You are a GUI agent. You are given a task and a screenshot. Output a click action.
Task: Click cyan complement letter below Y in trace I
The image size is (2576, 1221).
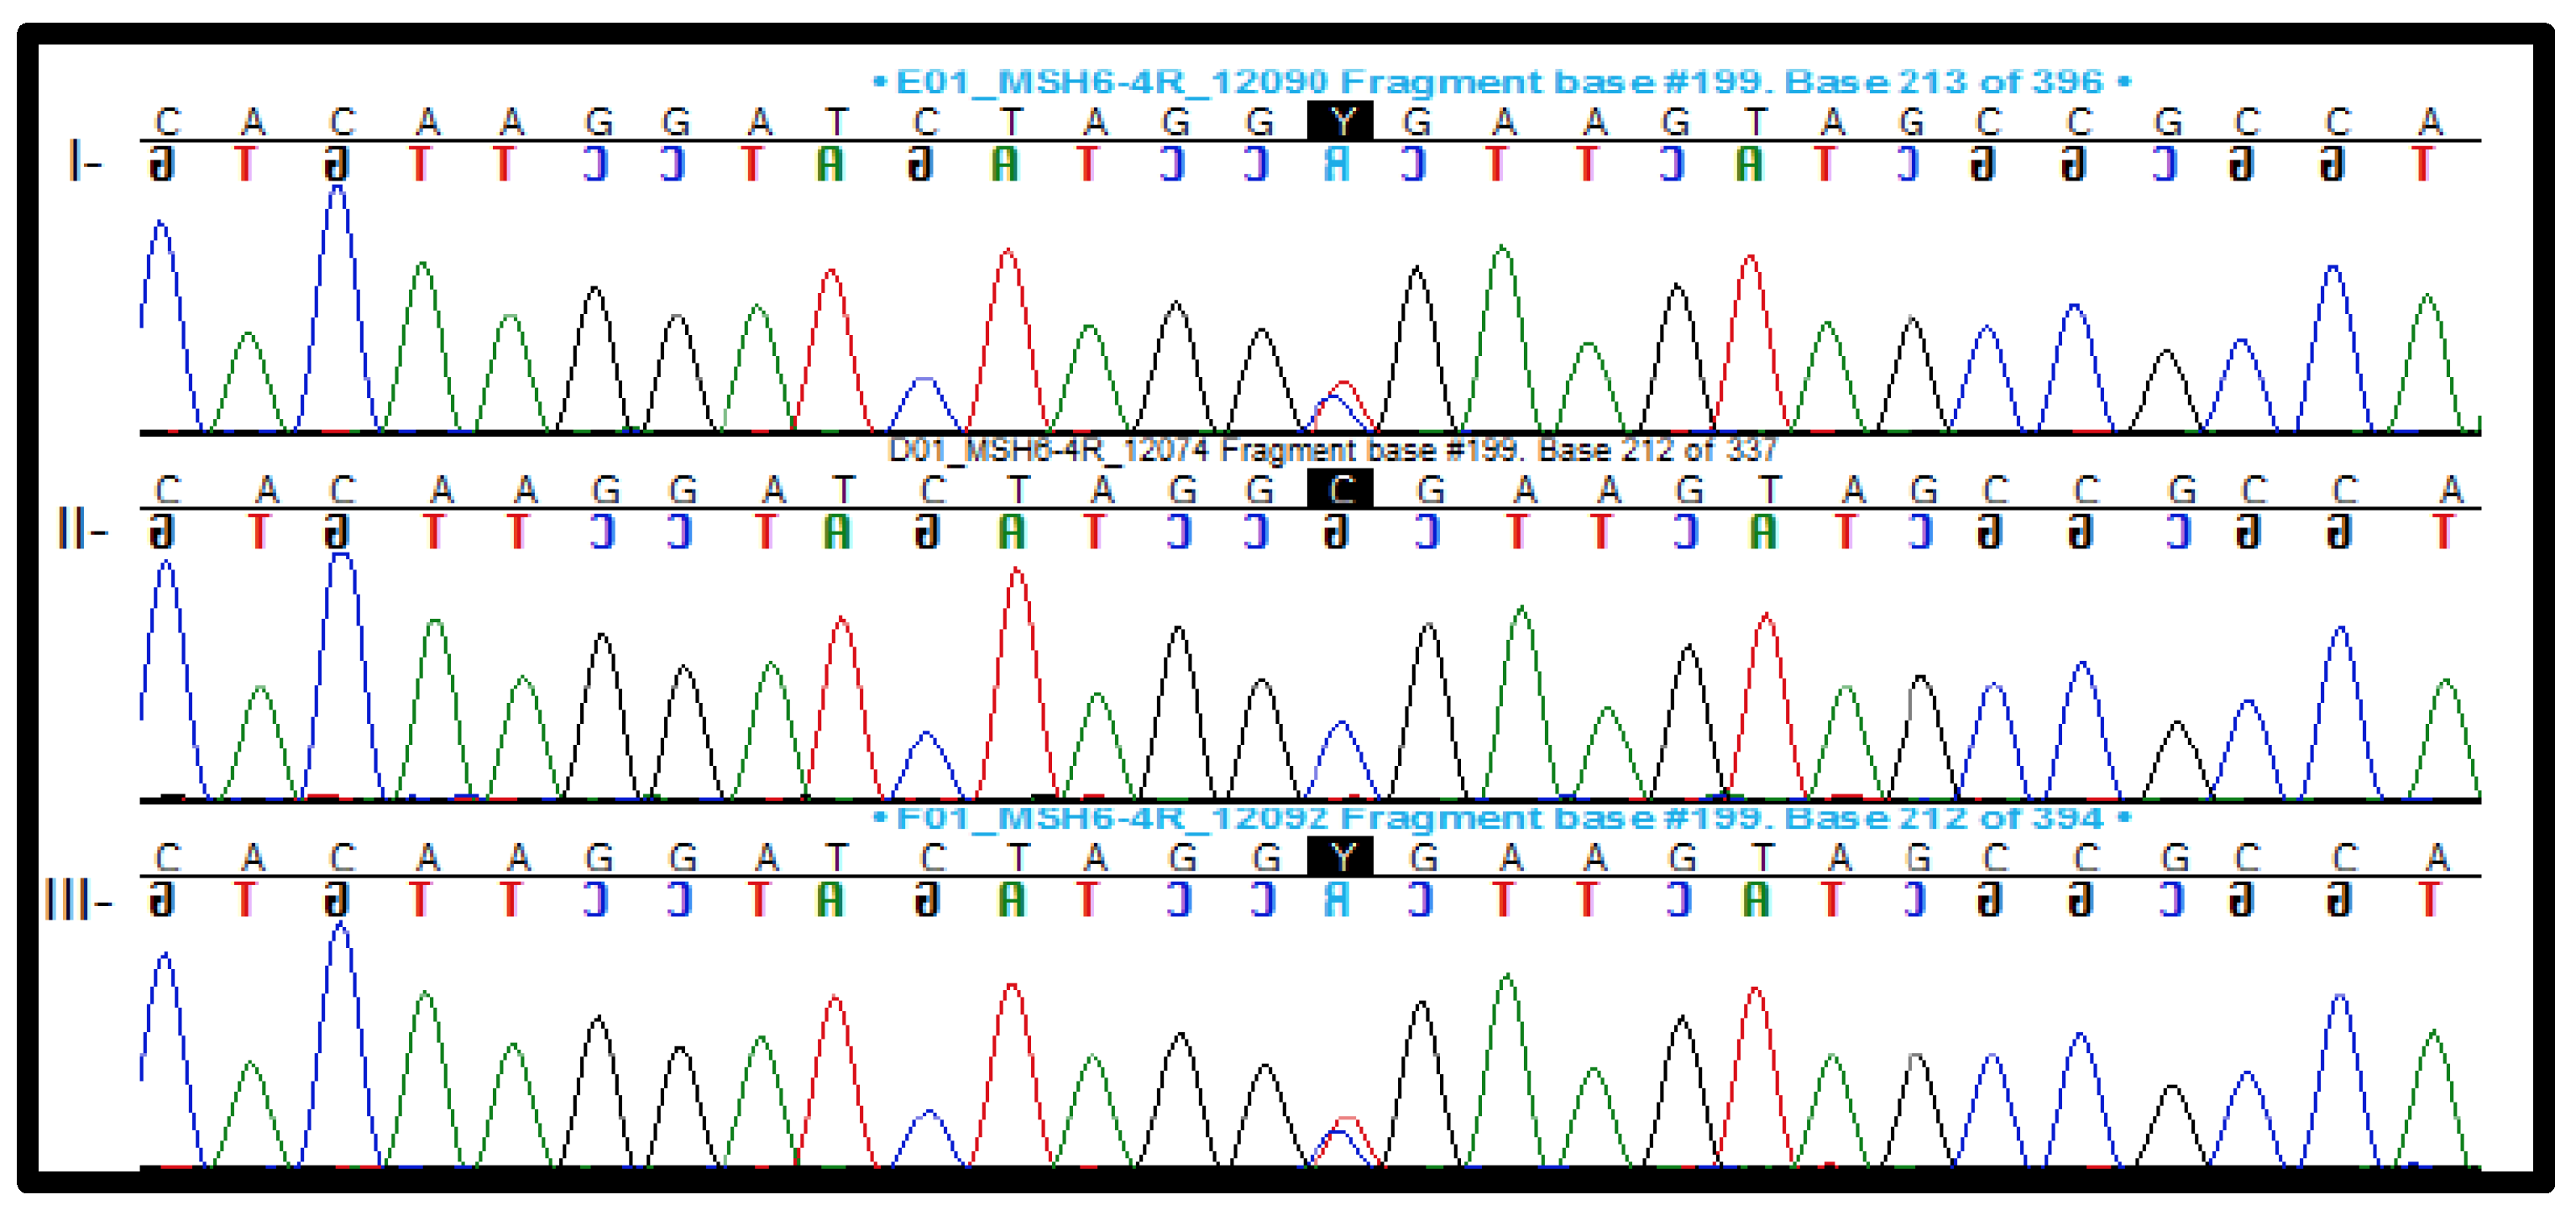point(1337,164)
